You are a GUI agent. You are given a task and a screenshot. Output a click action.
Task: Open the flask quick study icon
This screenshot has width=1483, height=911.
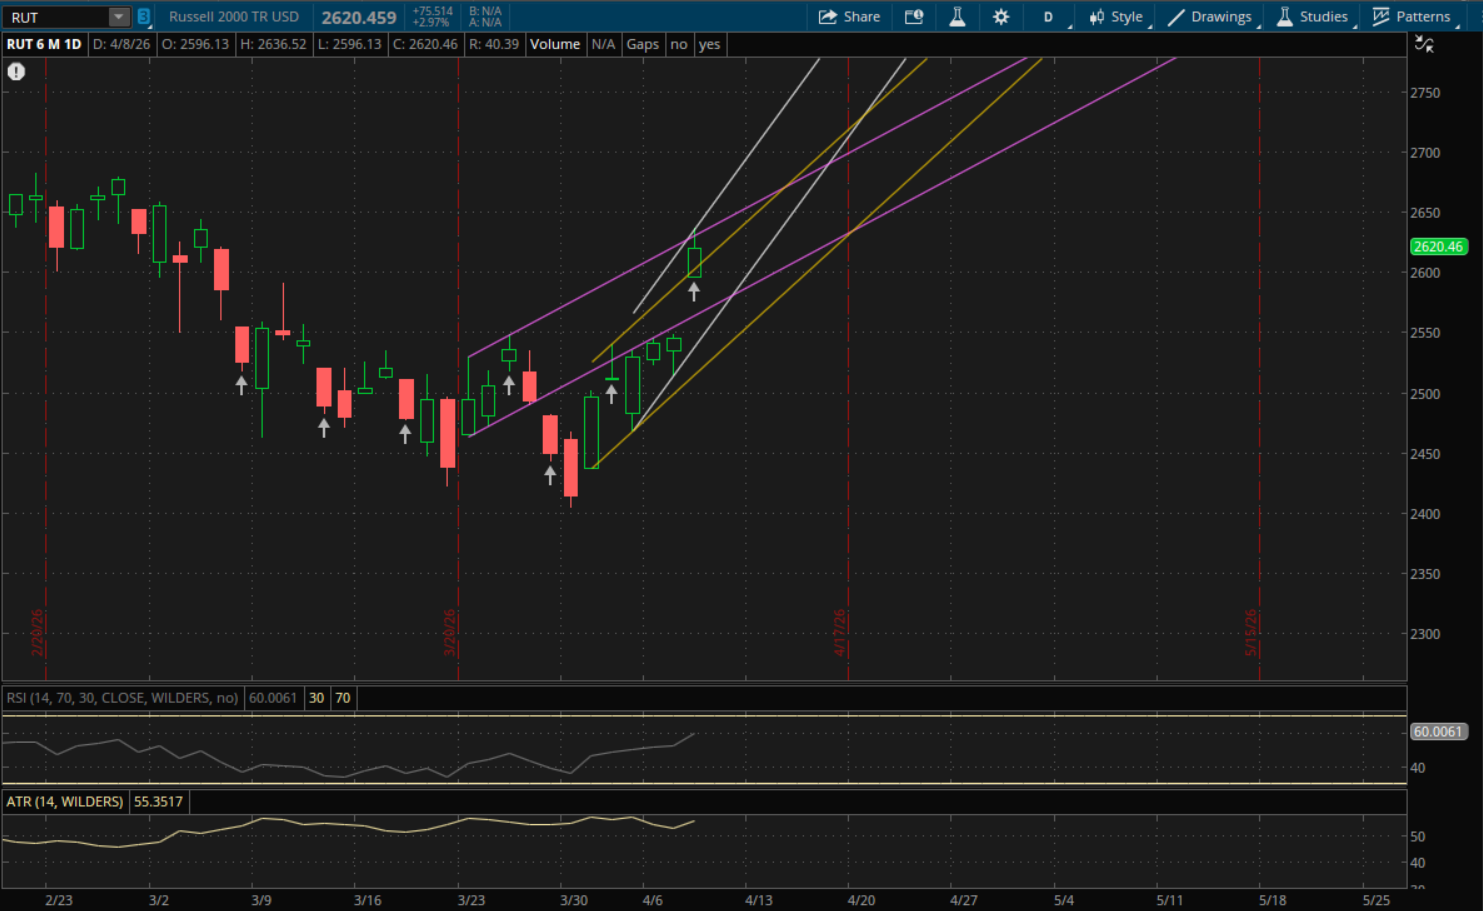[x=957, y=17]
